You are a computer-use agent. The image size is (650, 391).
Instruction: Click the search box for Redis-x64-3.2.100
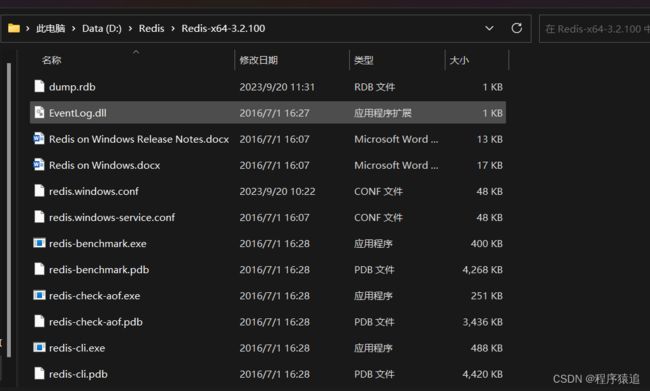click(595, 29)
